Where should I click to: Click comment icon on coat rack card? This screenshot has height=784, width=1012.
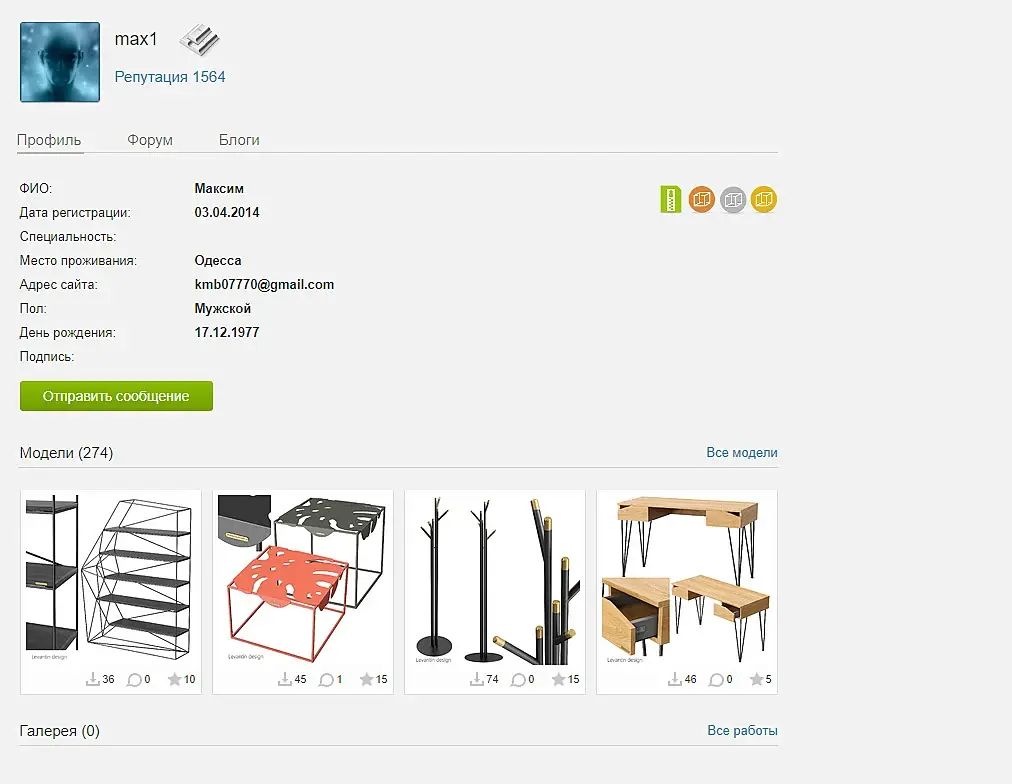(x=518, y=679)
